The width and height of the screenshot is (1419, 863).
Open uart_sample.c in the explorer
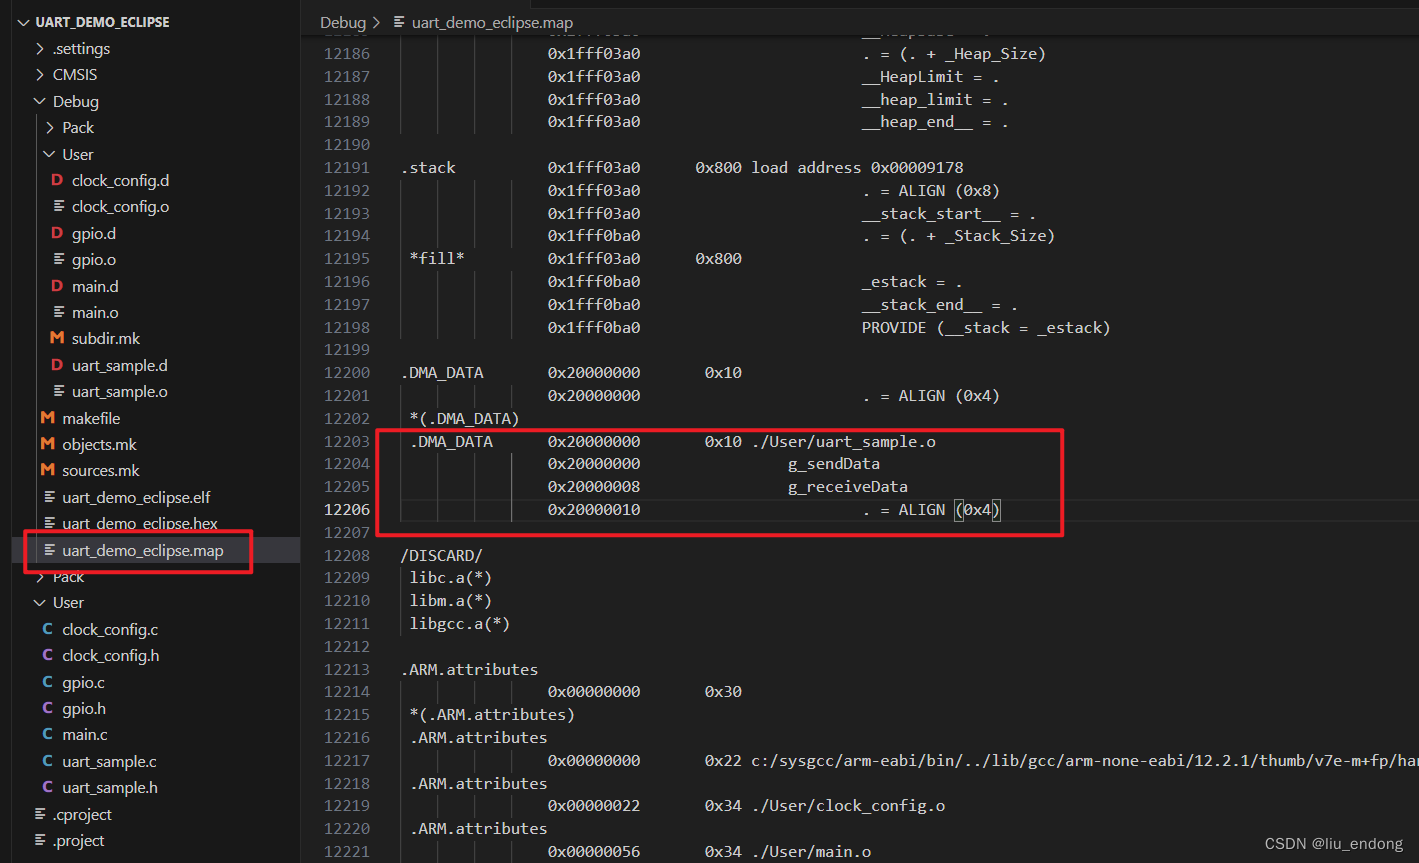[x=109, y=761]
